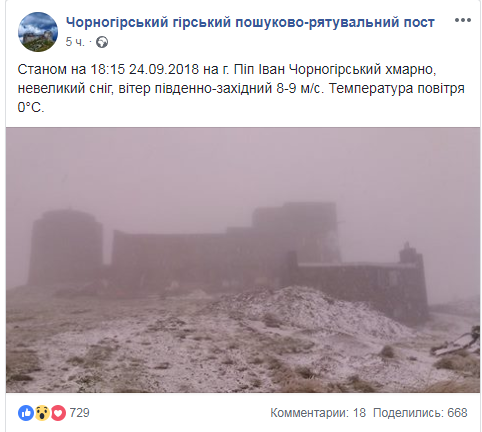Click the temperature '0°C' text line

point(31,107)
